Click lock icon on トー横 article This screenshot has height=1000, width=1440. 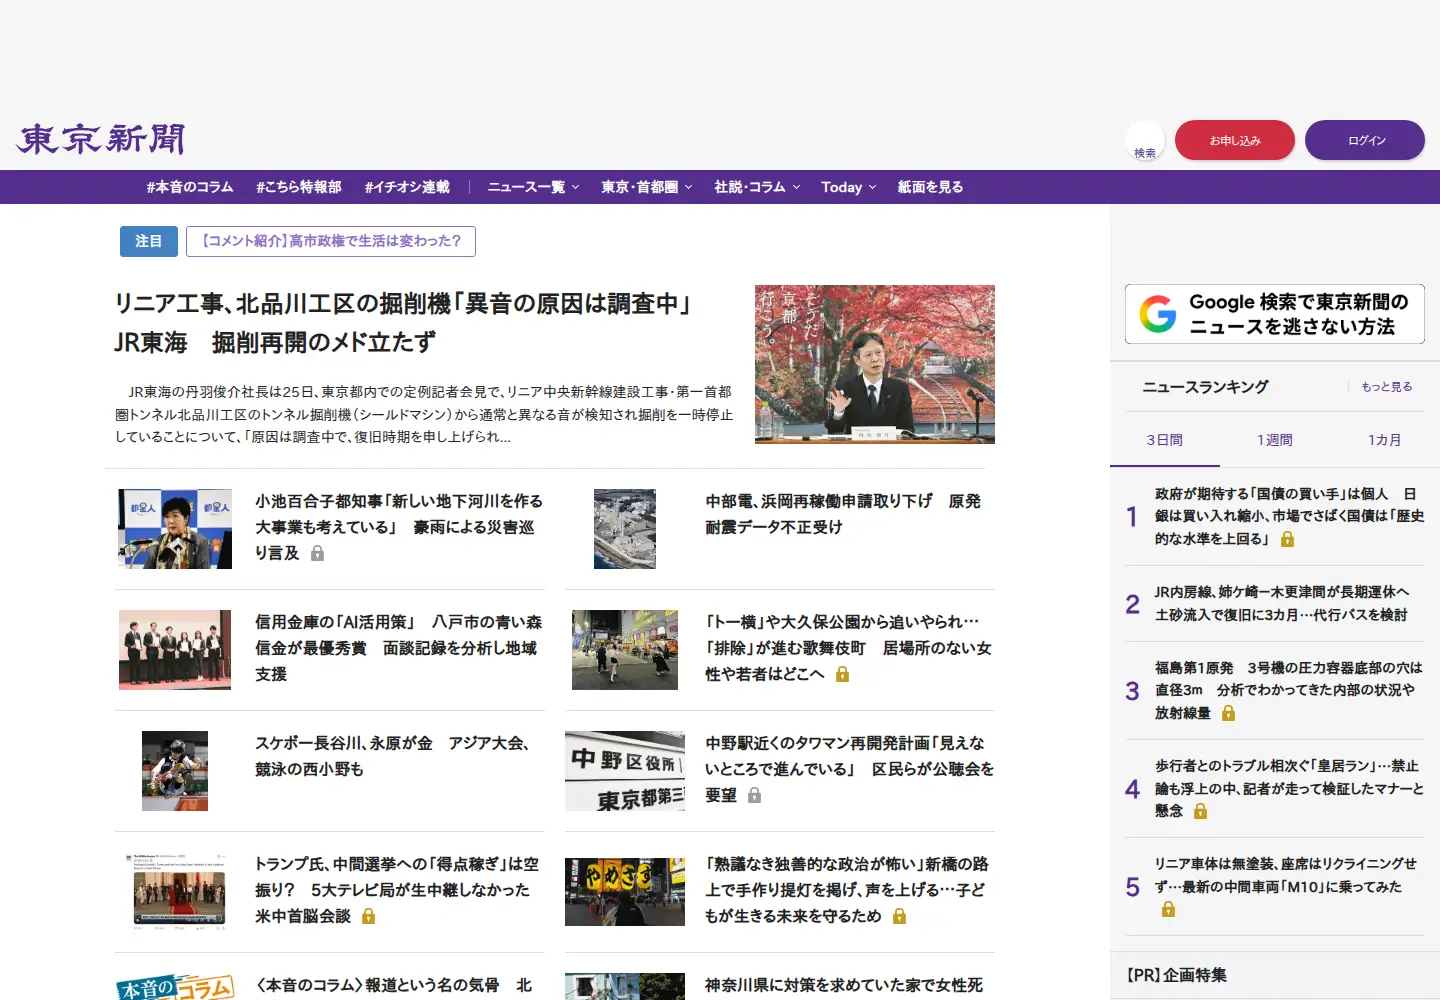[x=842, y=674]
